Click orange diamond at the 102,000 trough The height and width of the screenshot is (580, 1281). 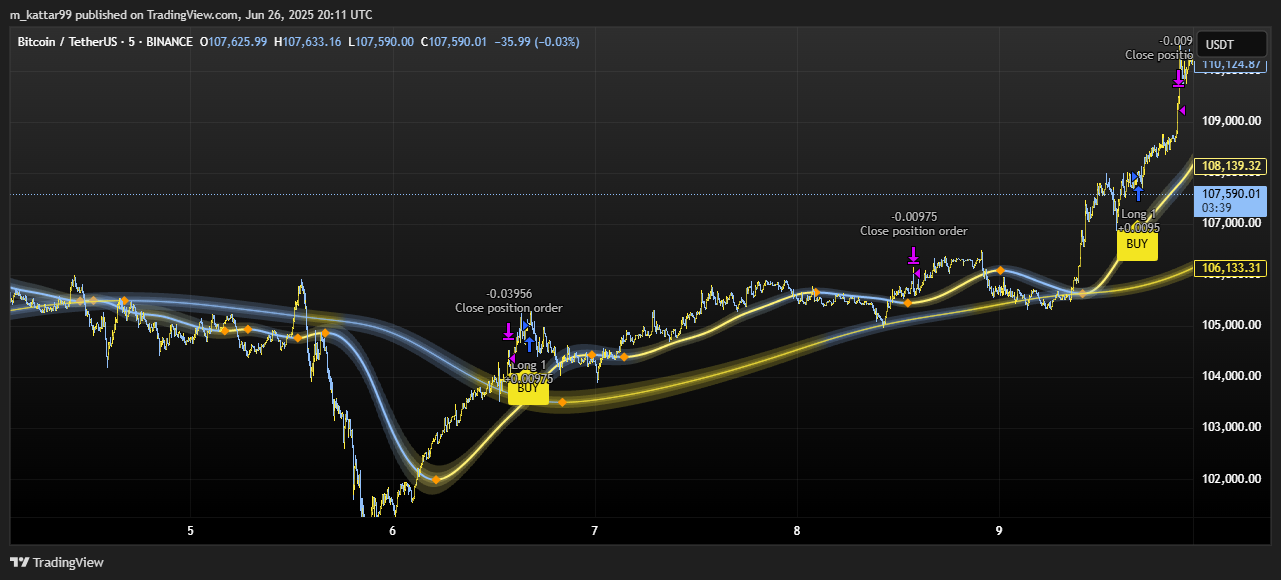(x=436, y=480)
